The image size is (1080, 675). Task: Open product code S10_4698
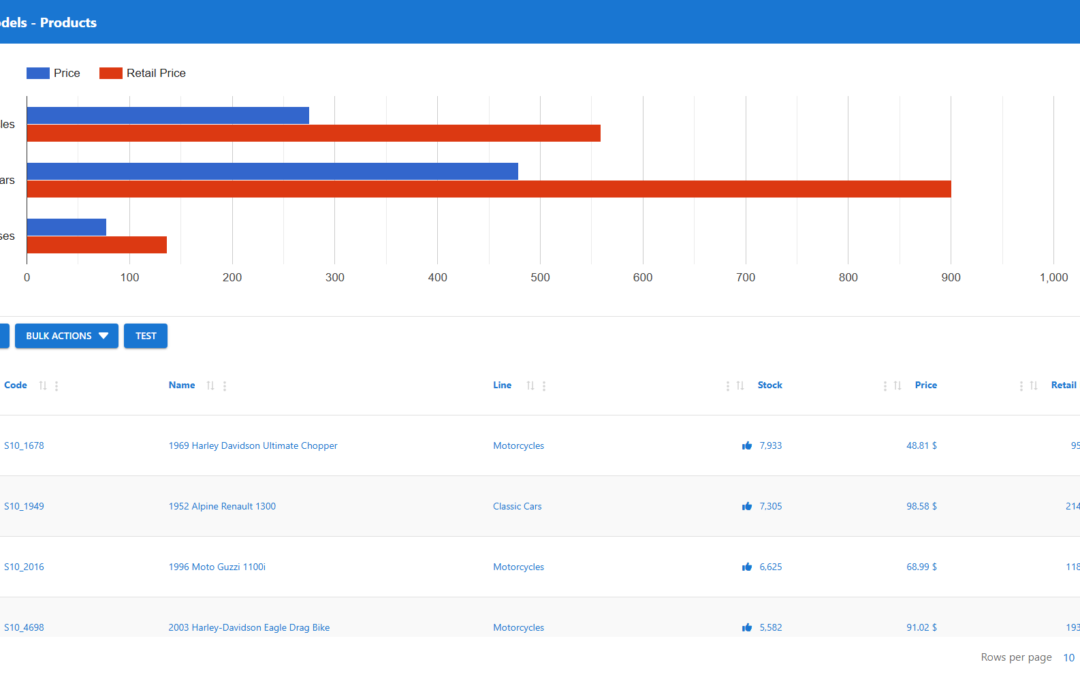pos(24,627)
